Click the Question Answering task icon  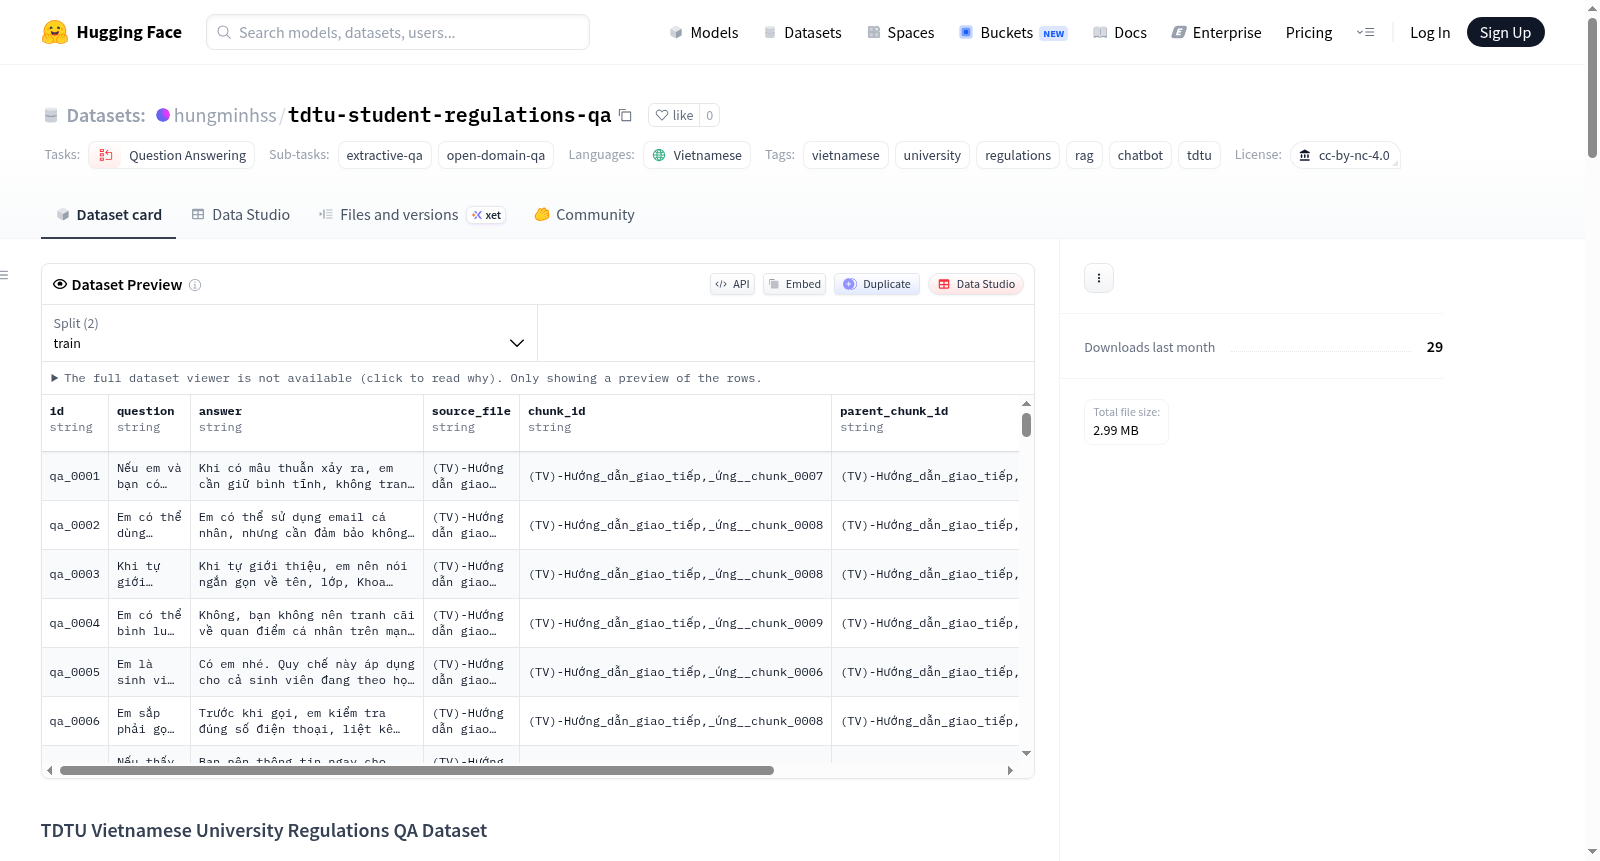tap(105, 155)
